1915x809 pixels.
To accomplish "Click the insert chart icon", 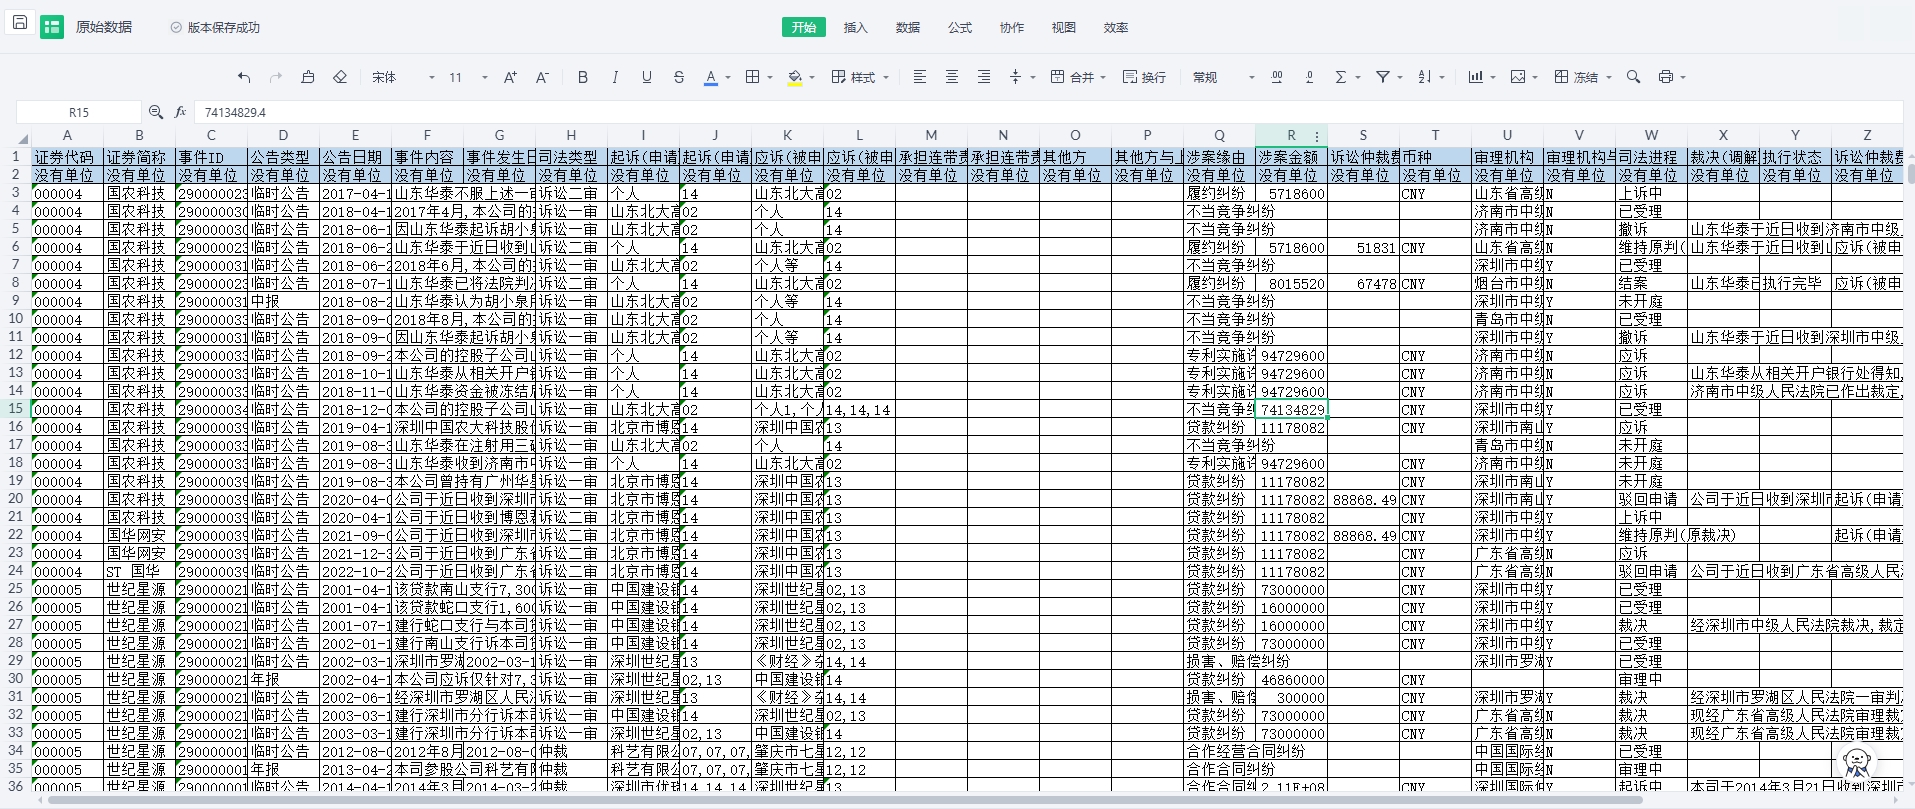I will pyautogui.click(x=1476, y=77).
